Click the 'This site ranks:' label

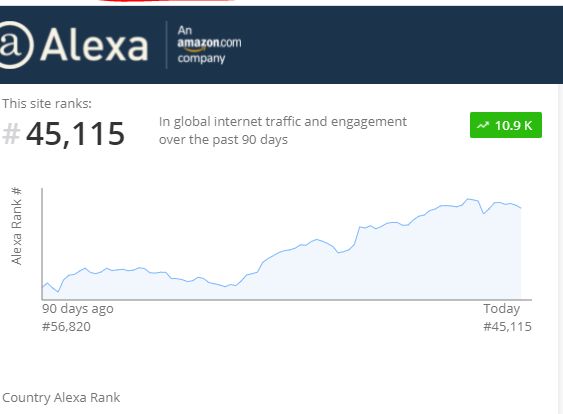click(47, 103)
